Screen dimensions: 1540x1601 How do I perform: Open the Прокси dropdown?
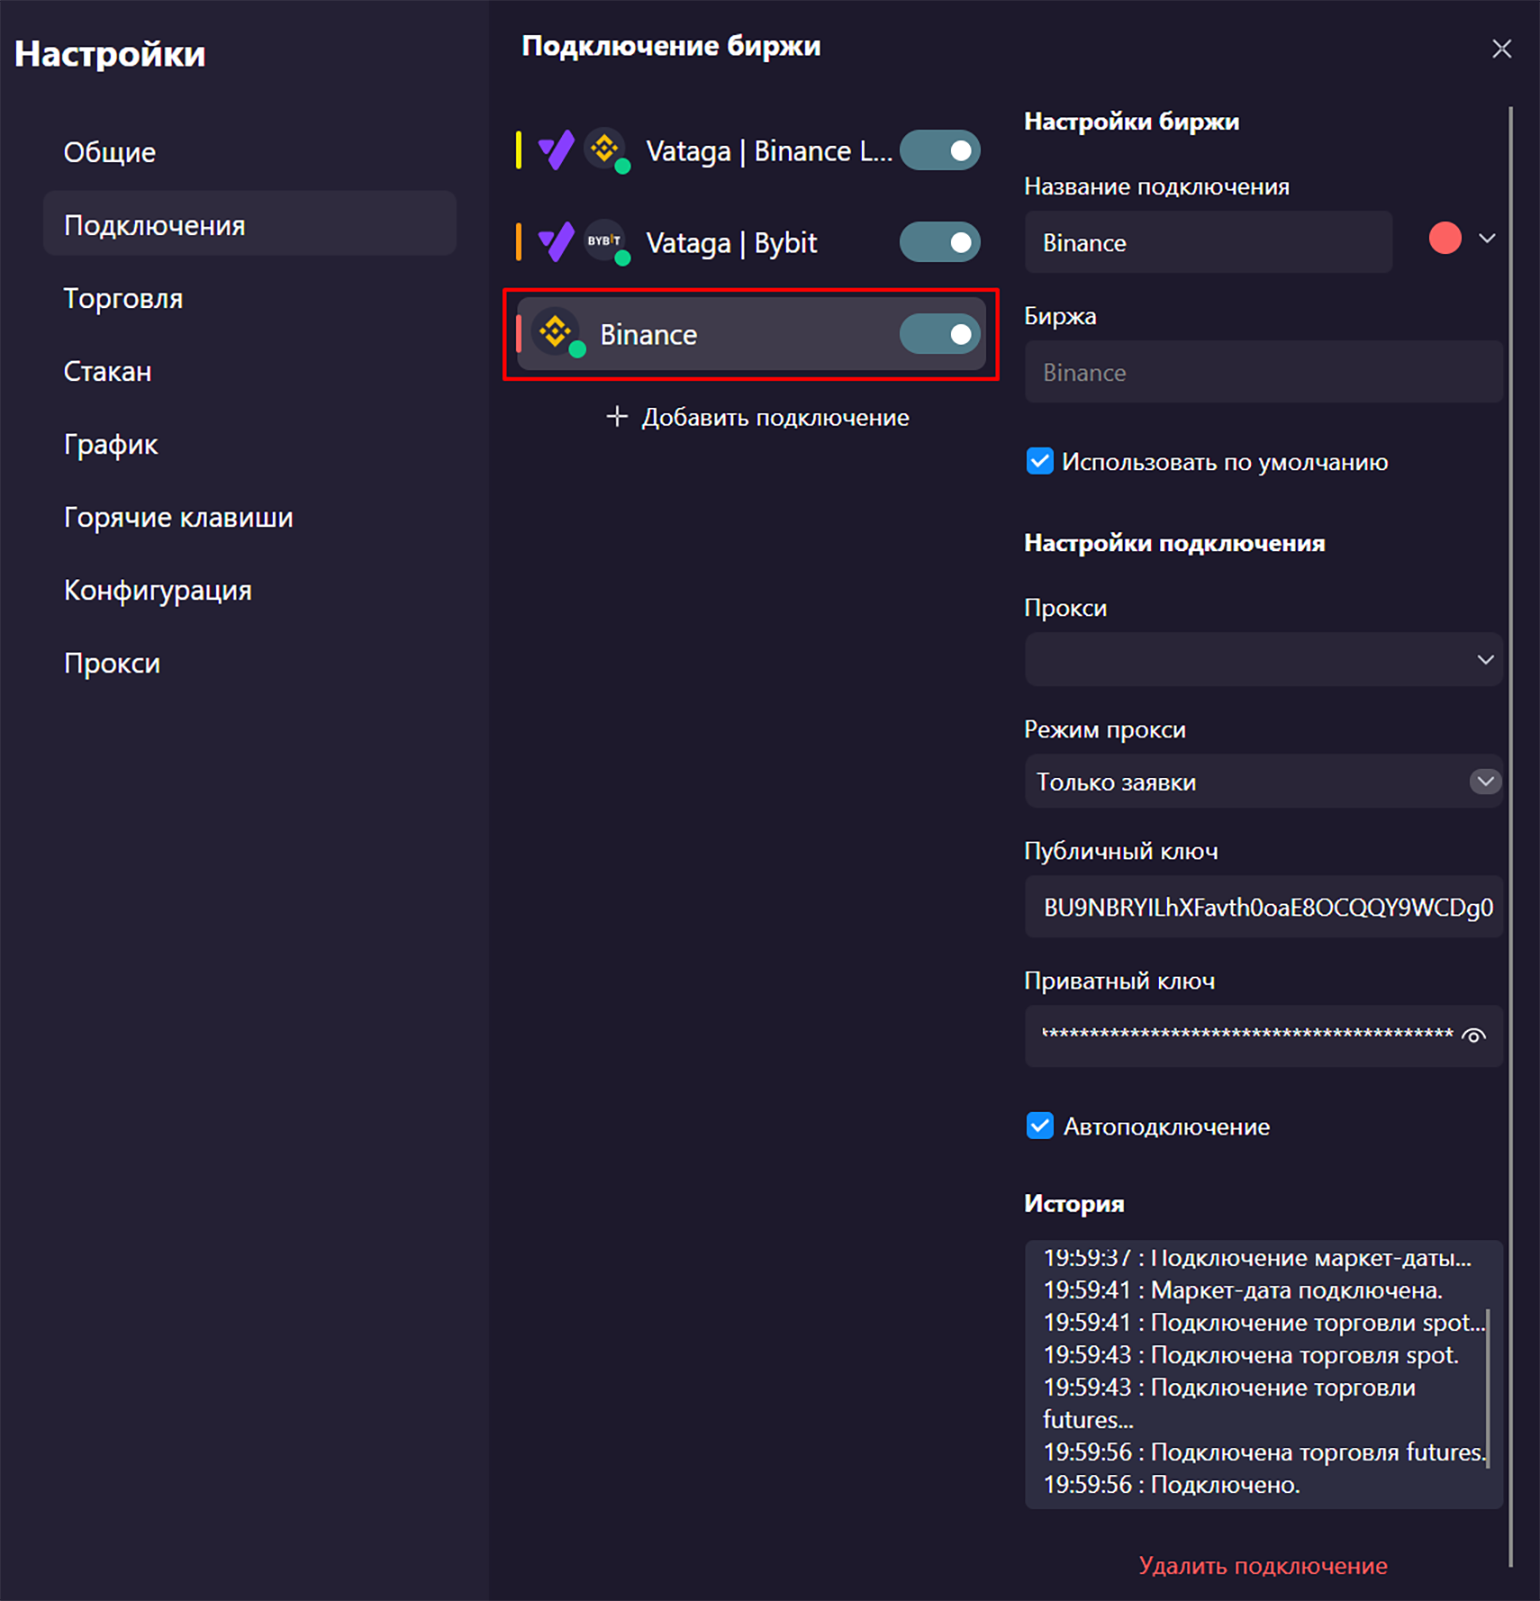pos(1263,659)
